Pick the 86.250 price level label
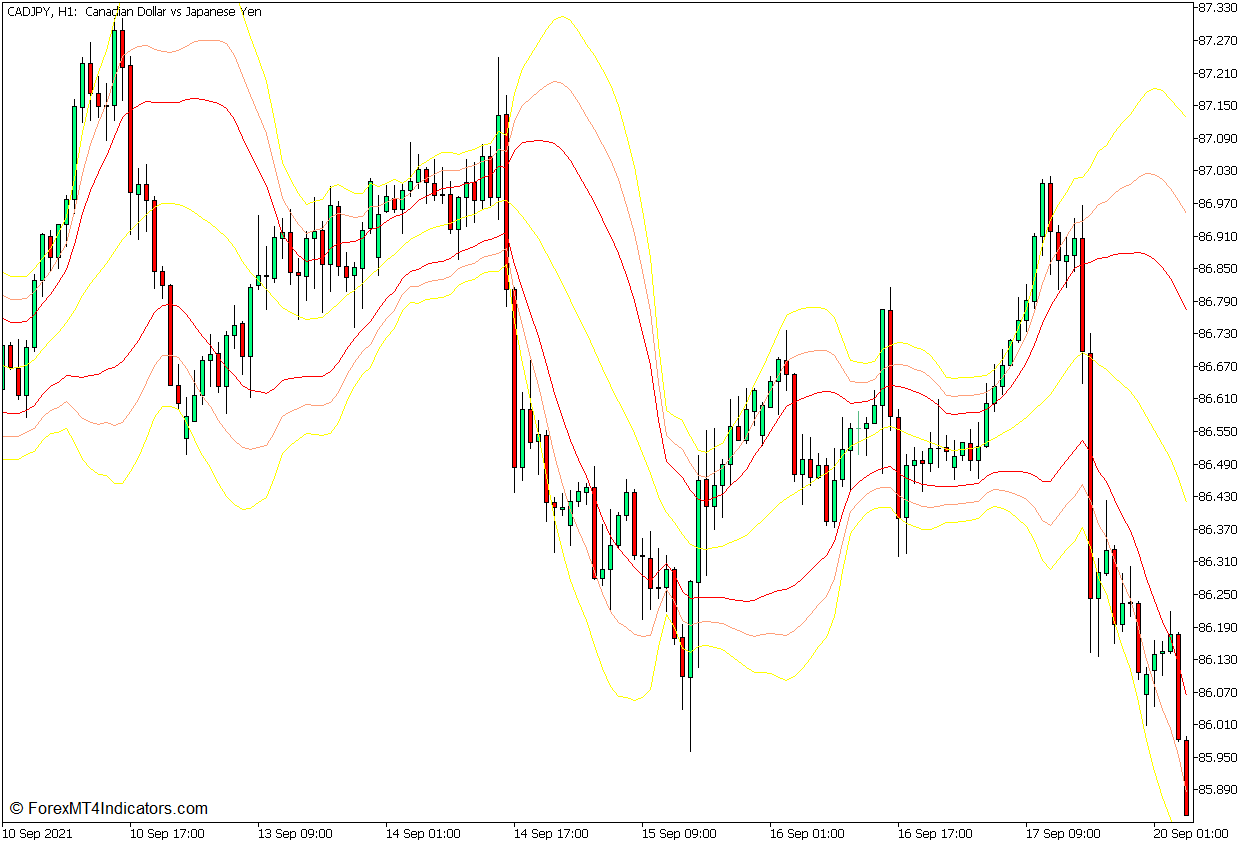The height and width of the screenshot is (846, 1256). tap(1217, 594)
